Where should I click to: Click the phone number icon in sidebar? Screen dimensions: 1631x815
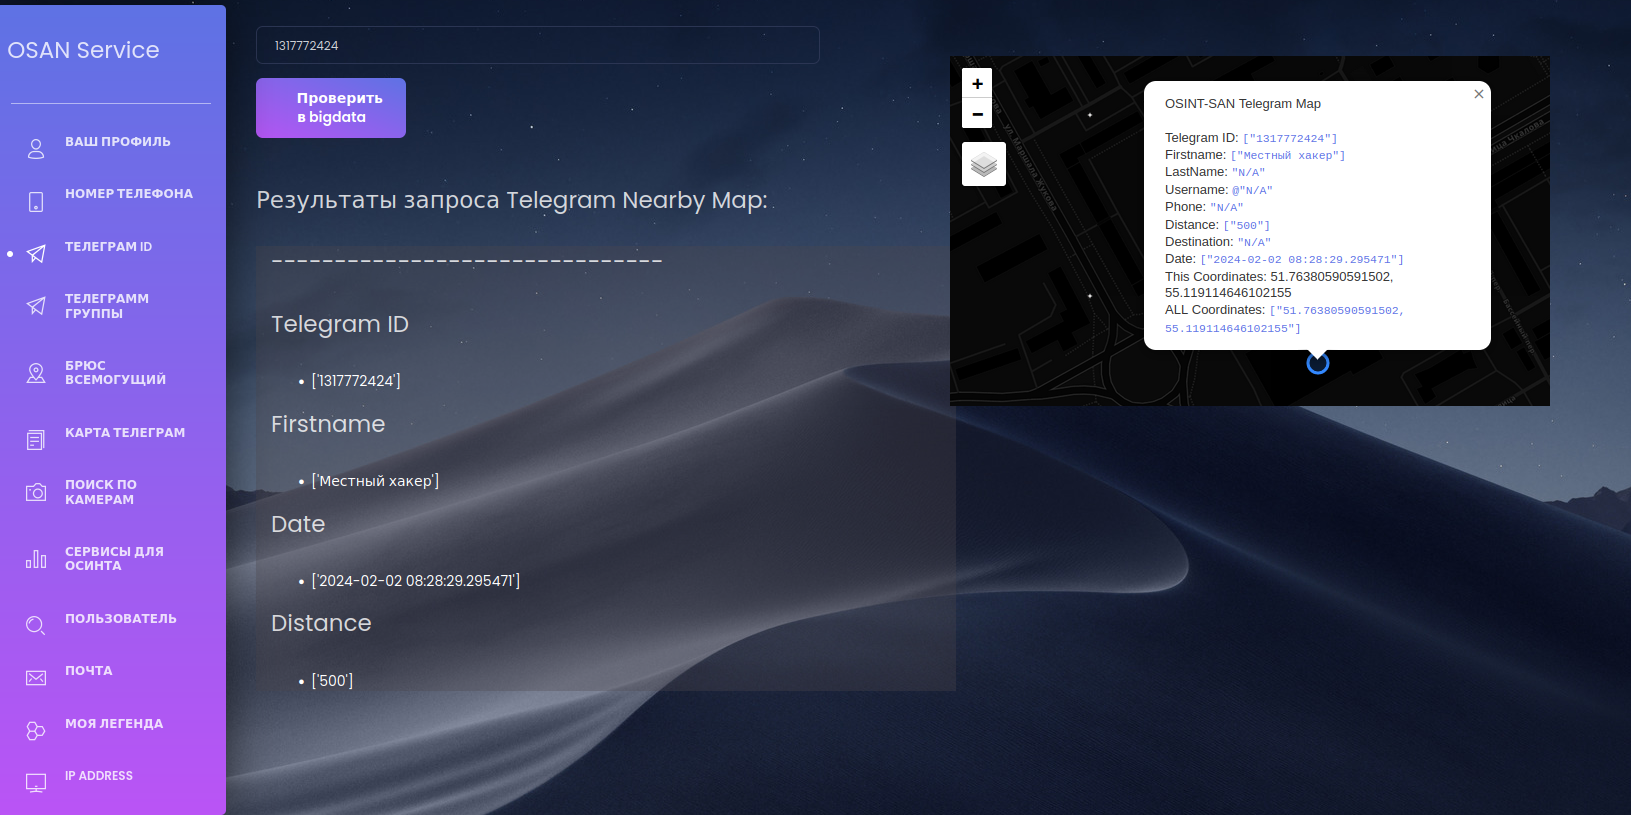click(36, 202)
